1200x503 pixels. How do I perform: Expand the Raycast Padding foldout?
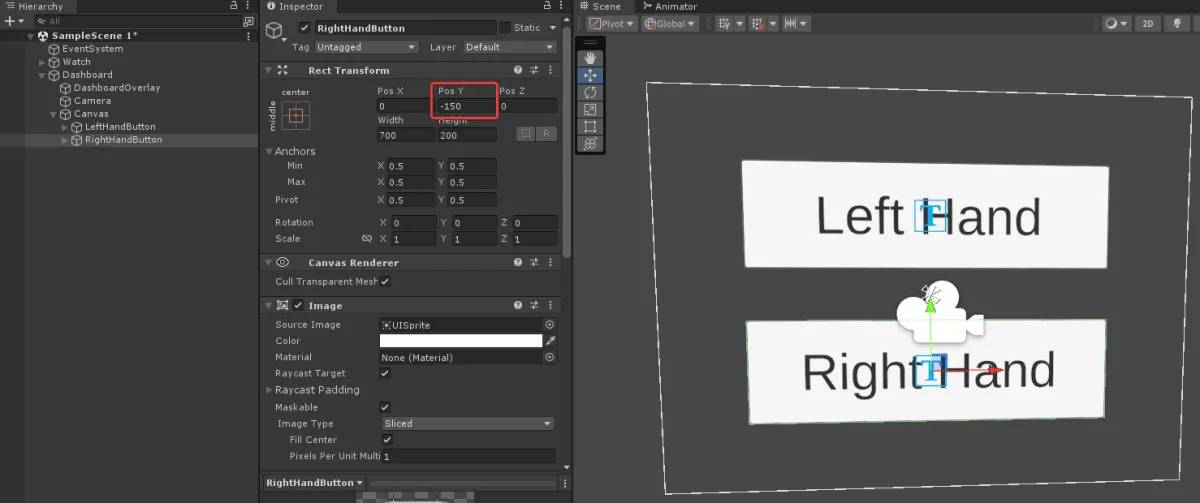269,390
